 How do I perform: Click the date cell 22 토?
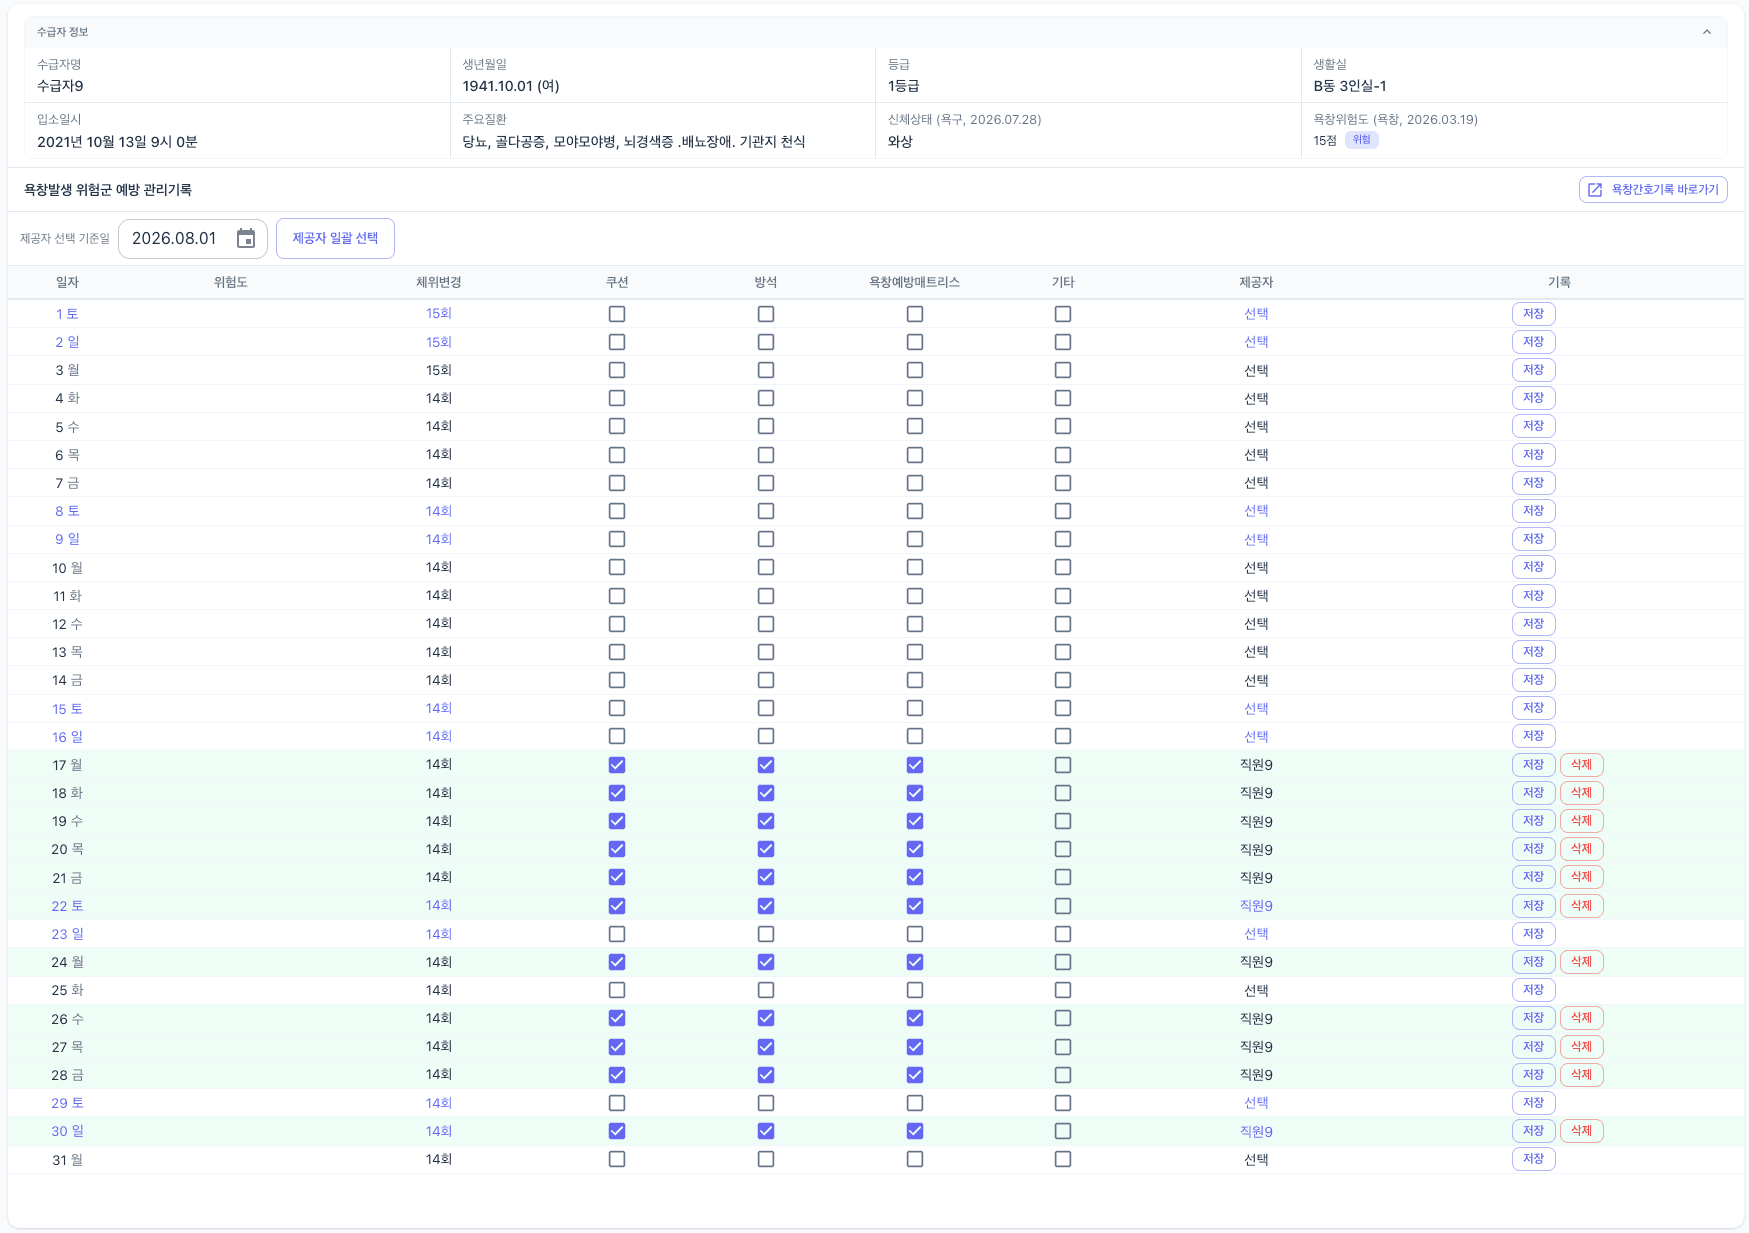tap(68, 906)
